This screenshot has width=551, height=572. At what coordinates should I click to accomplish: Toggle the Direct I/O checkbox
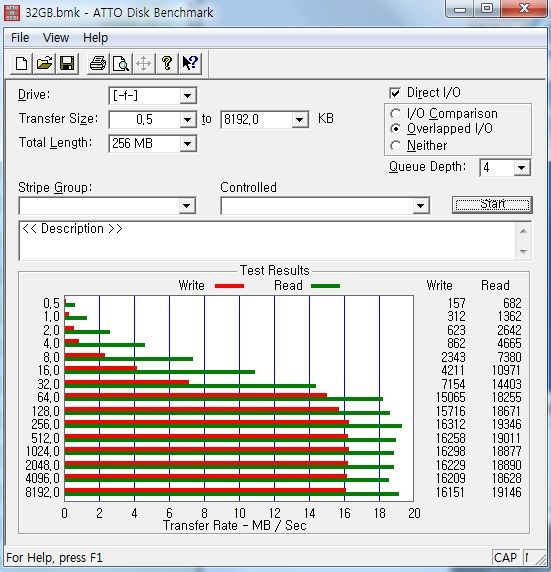395,93
